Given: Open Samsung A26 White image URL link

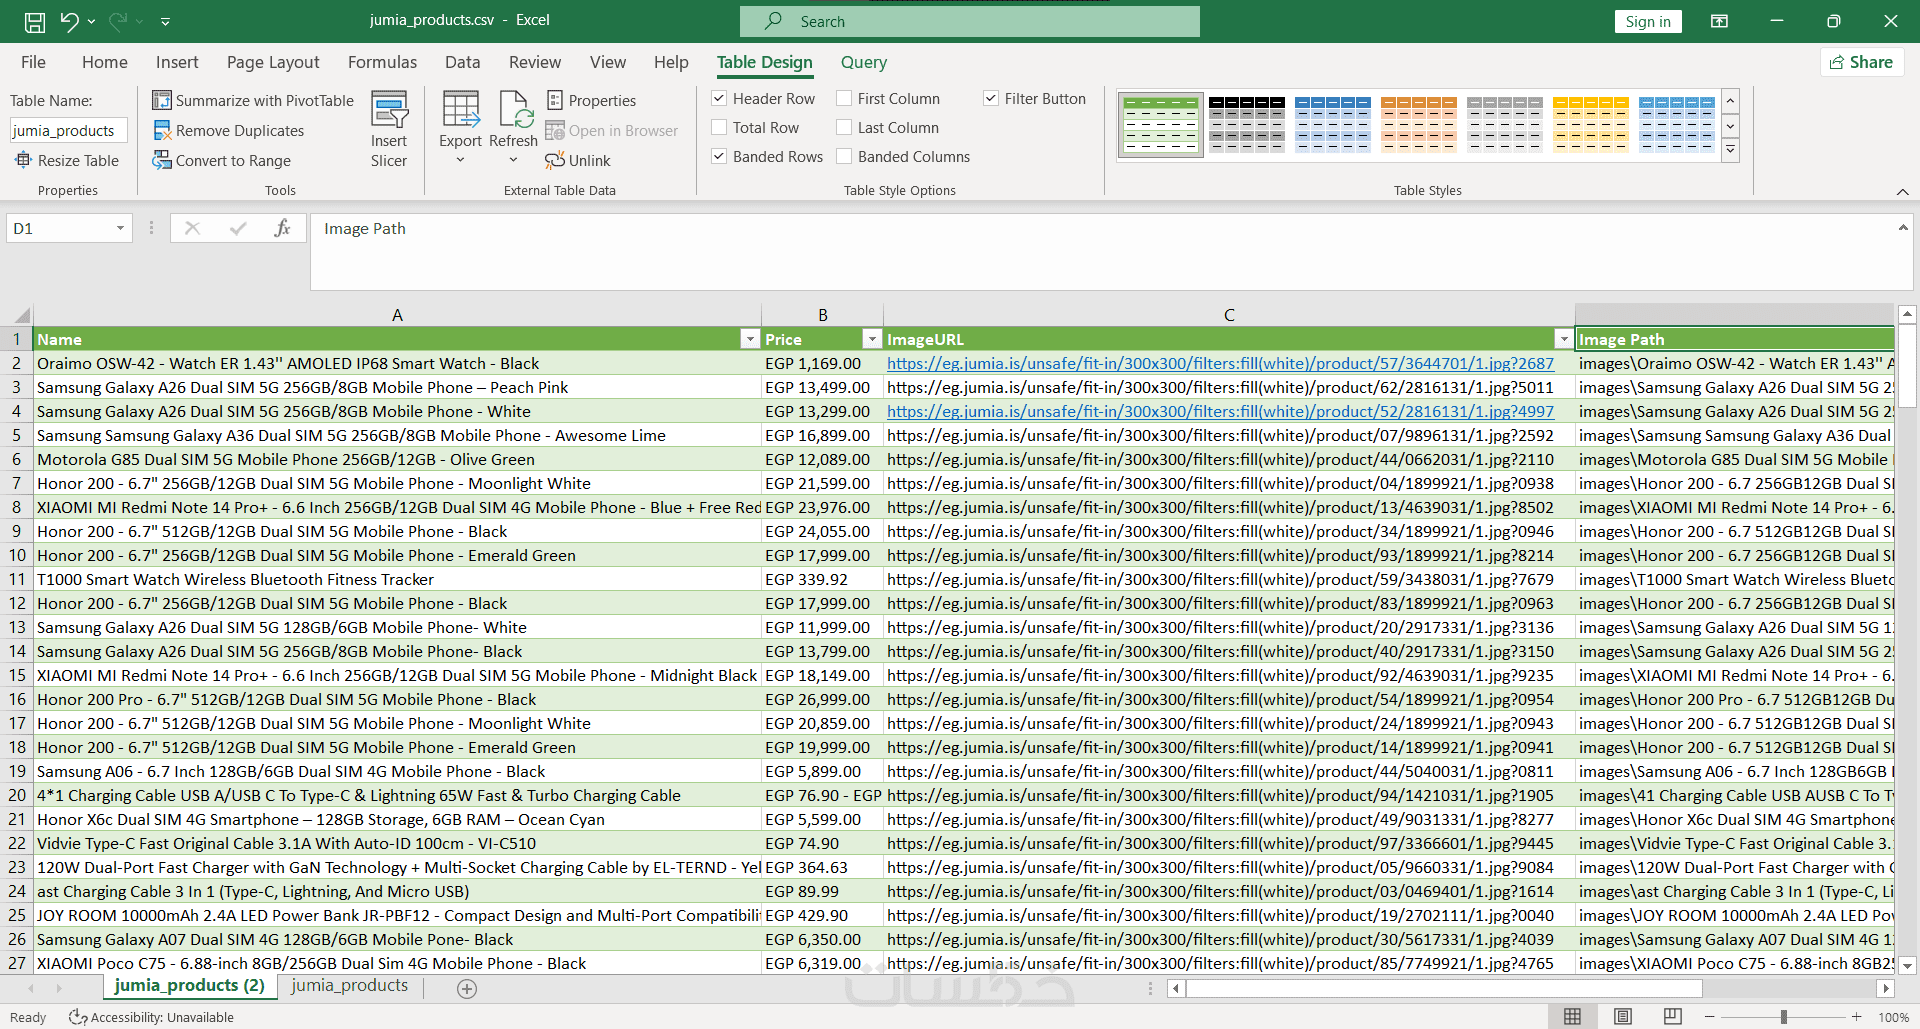Looking at the screenshot, I should pyautogui.click(x=1220, y=411).
